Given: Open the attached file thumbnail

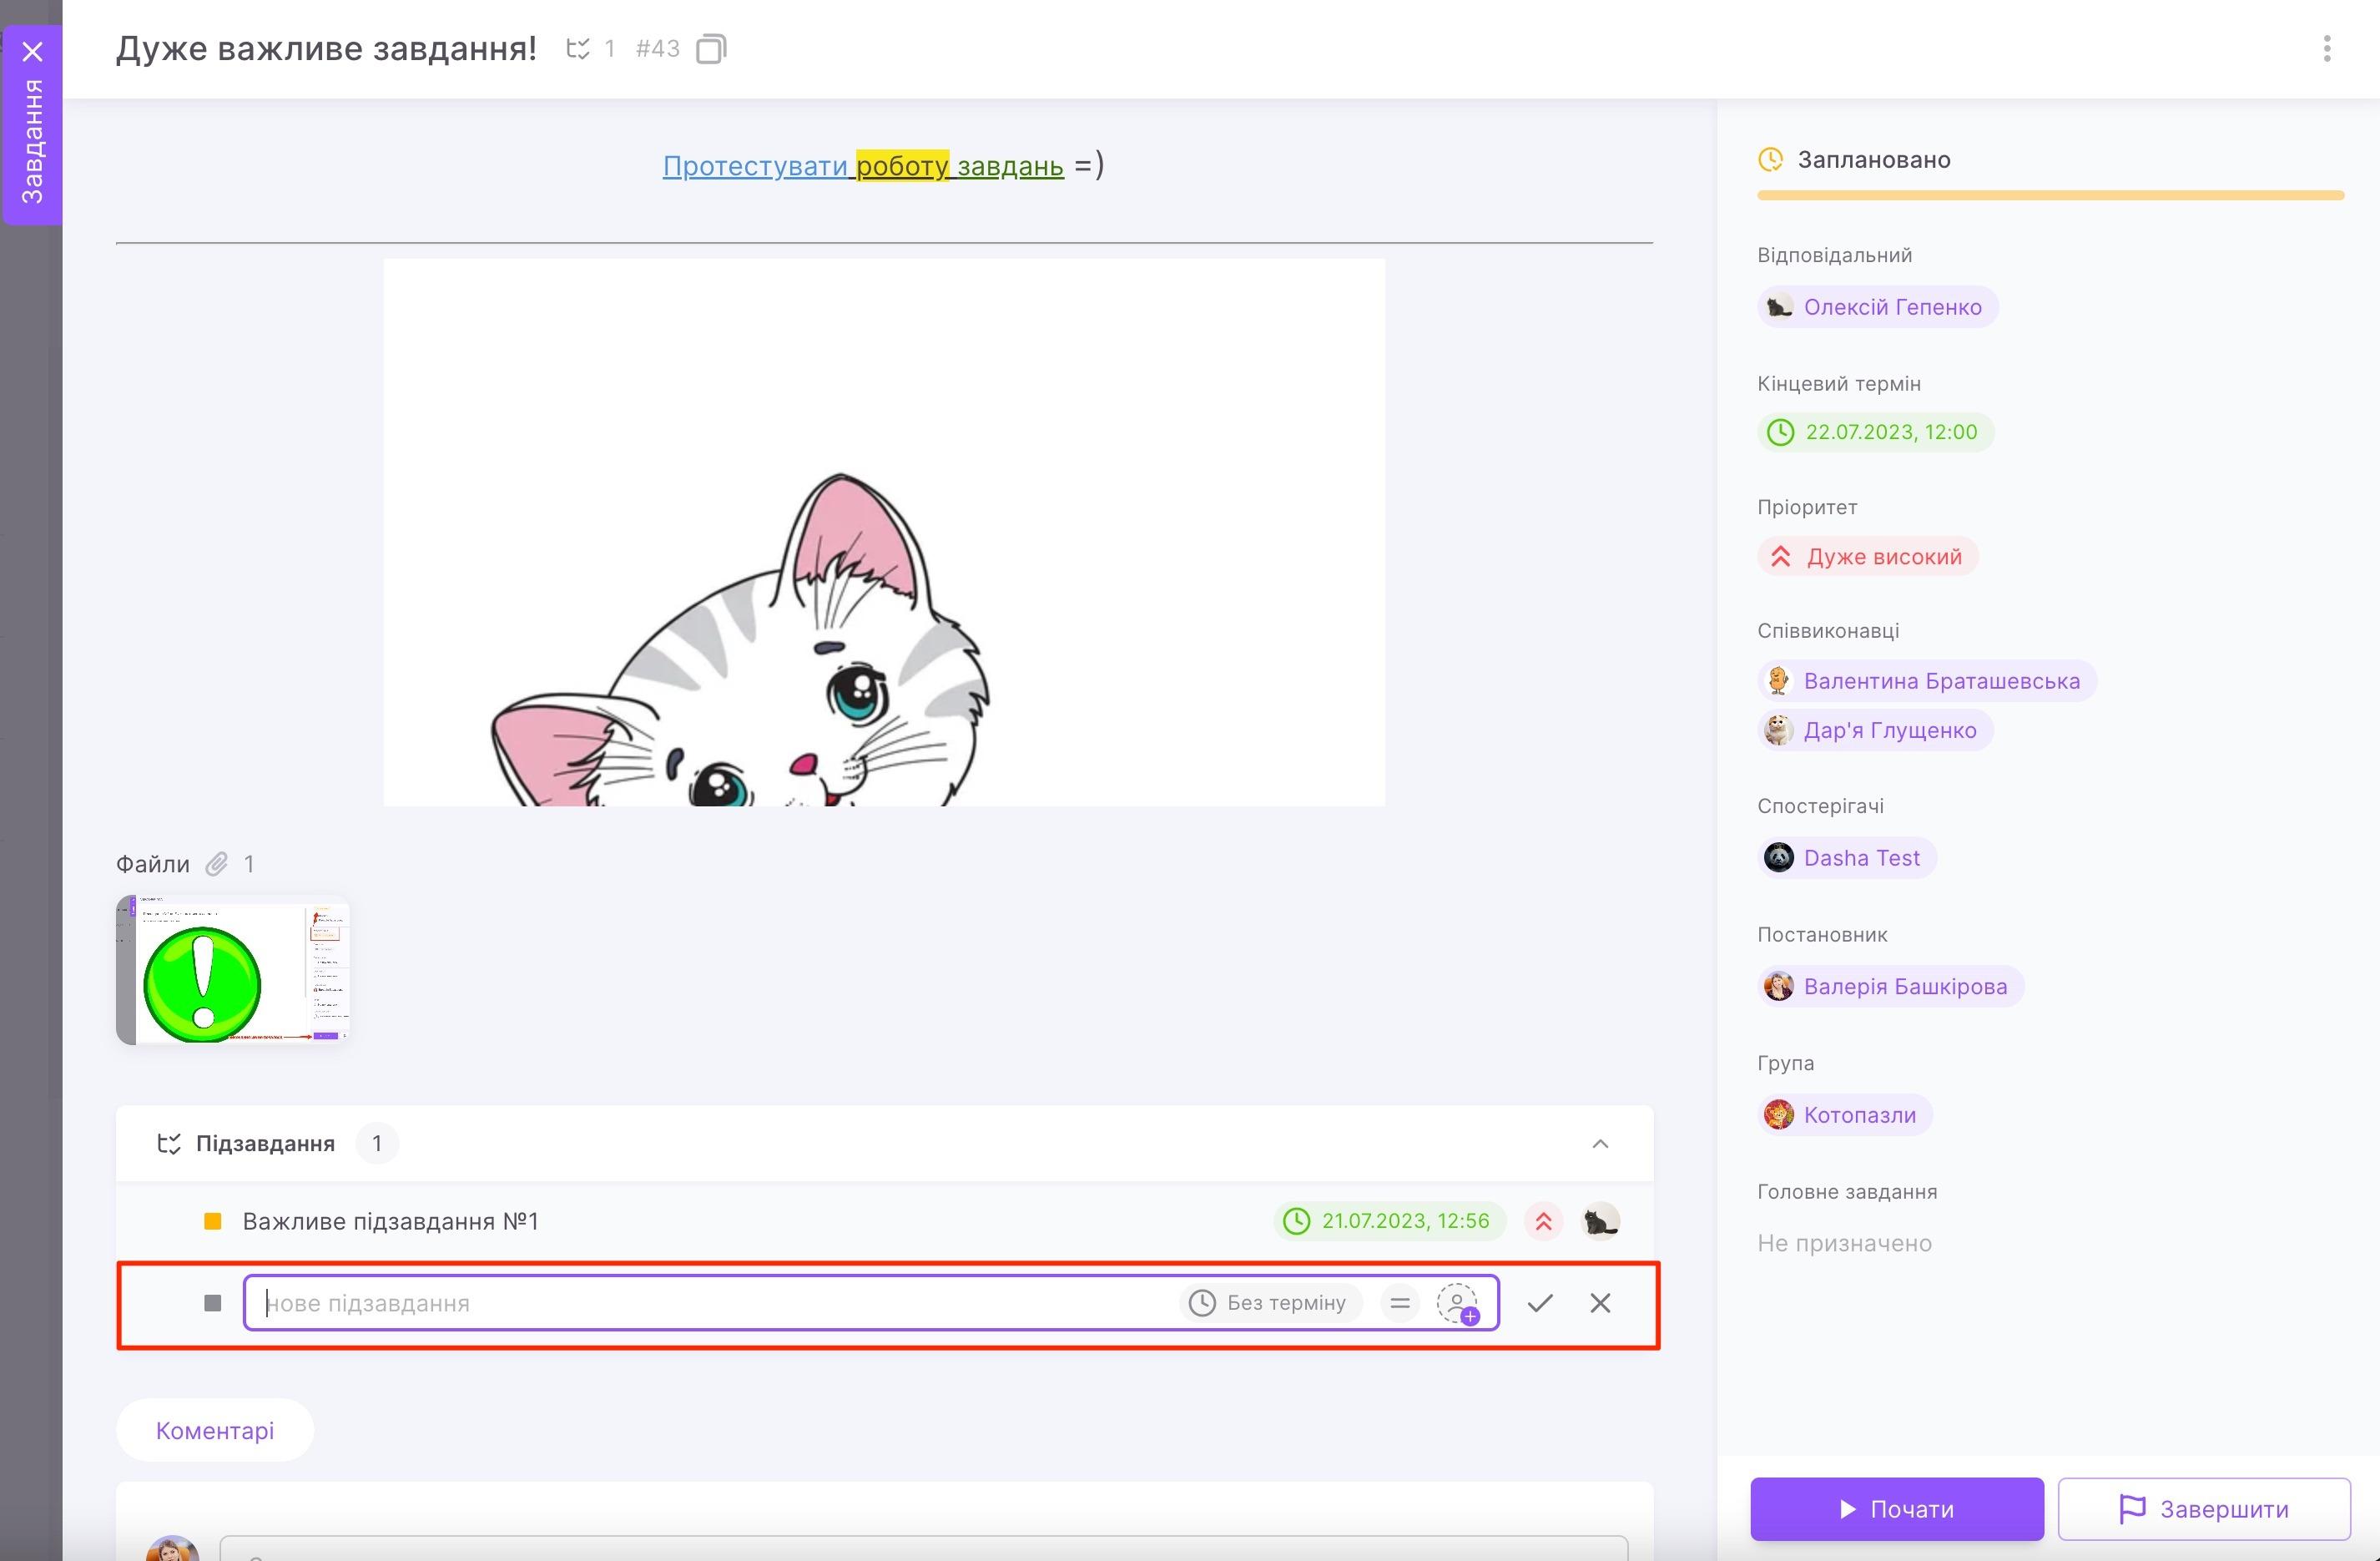Looking at the screenshot, I should pos(232,970).
